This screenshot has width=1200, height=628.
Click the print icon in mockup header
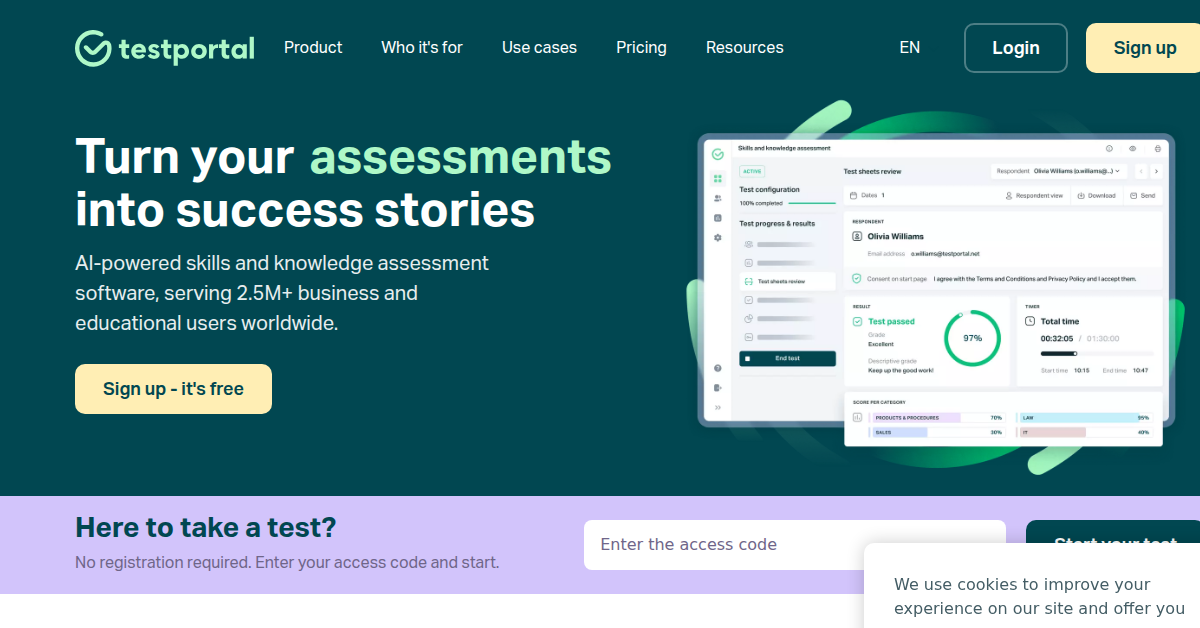tap(1157, 148)
